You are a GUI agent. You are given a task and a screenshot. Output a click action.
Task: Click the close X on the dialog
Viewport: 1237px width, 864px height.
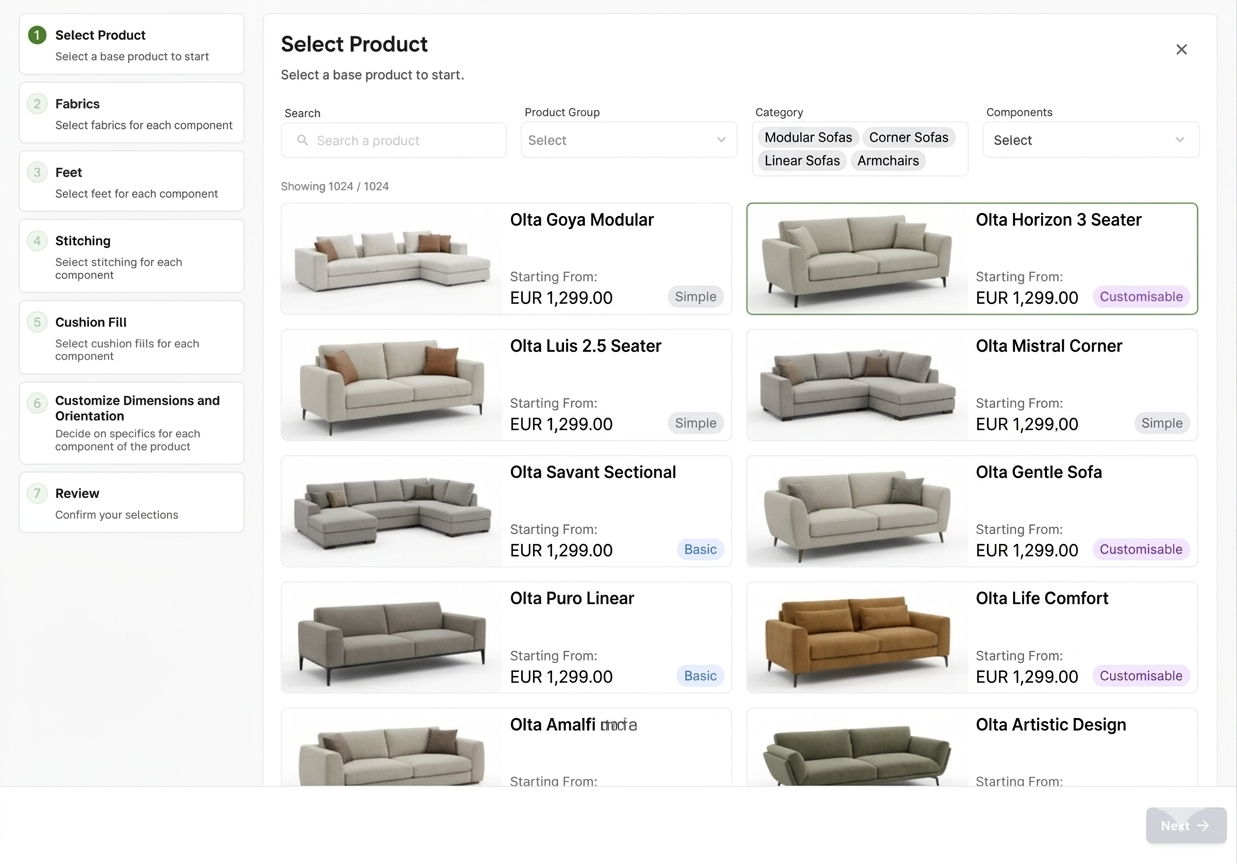click(1181, 49)
